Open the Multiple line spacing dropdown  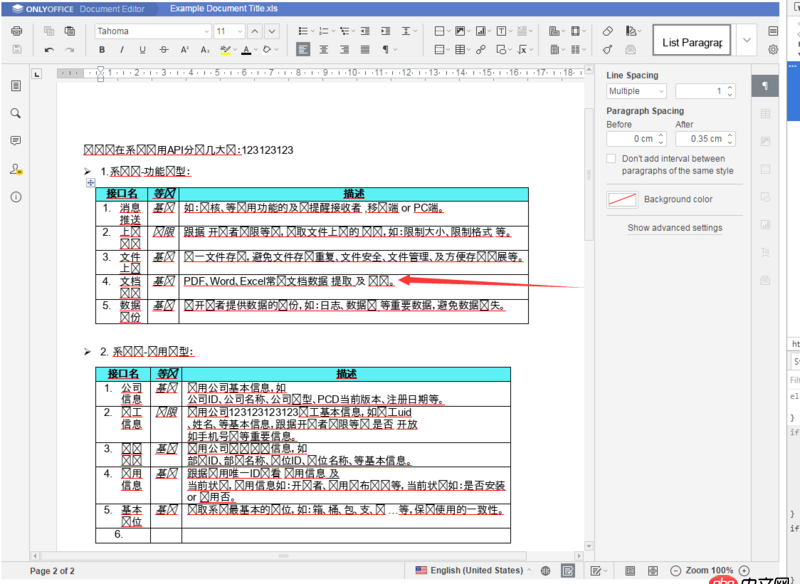(634, 91)
